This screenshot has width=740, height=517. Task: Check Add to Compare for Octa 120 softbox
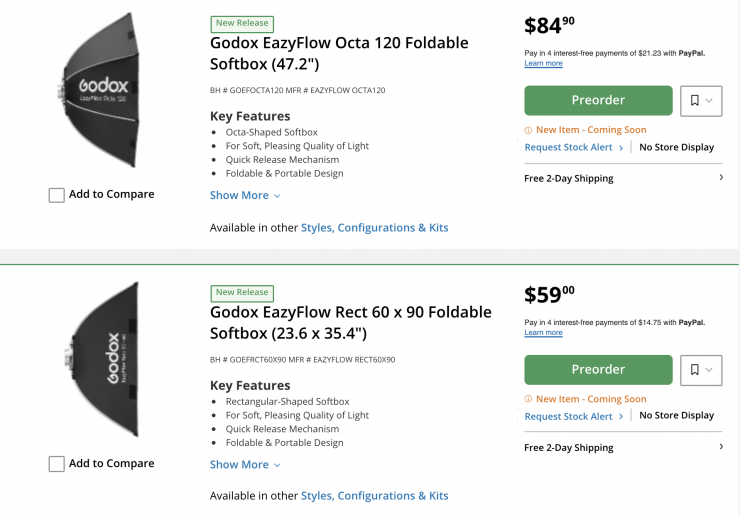pos(57,195)
